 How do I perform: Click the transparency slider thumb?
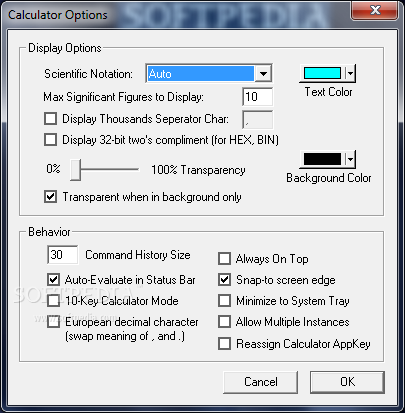(x=76, y=170)
